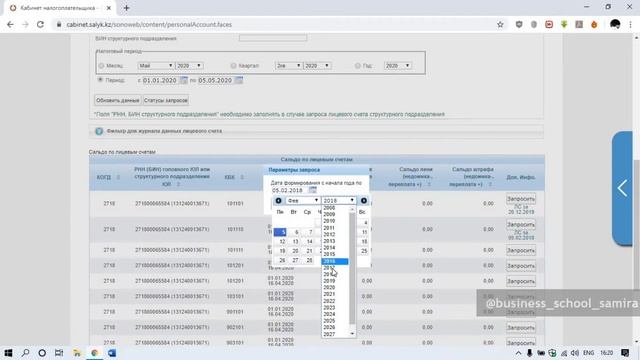This screenshot has width=640, height=360.
Task: Click the browser address bar
Action: (x=278, y=24)
